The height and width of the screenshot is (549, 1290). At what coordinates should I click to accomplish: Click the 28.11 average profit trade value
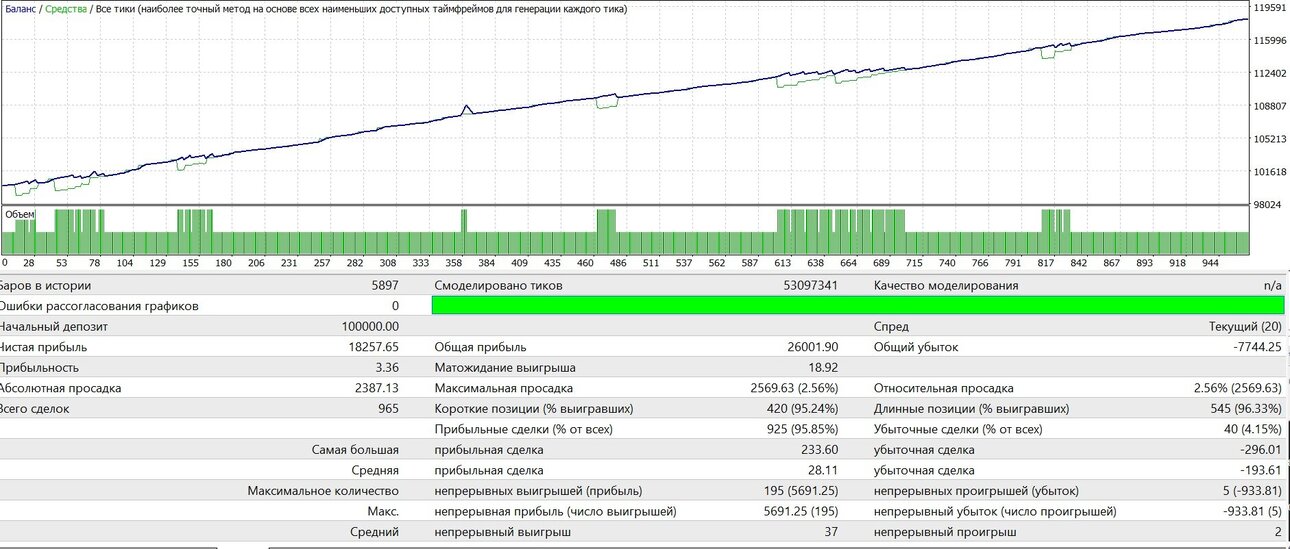click(x=823, y=470)
